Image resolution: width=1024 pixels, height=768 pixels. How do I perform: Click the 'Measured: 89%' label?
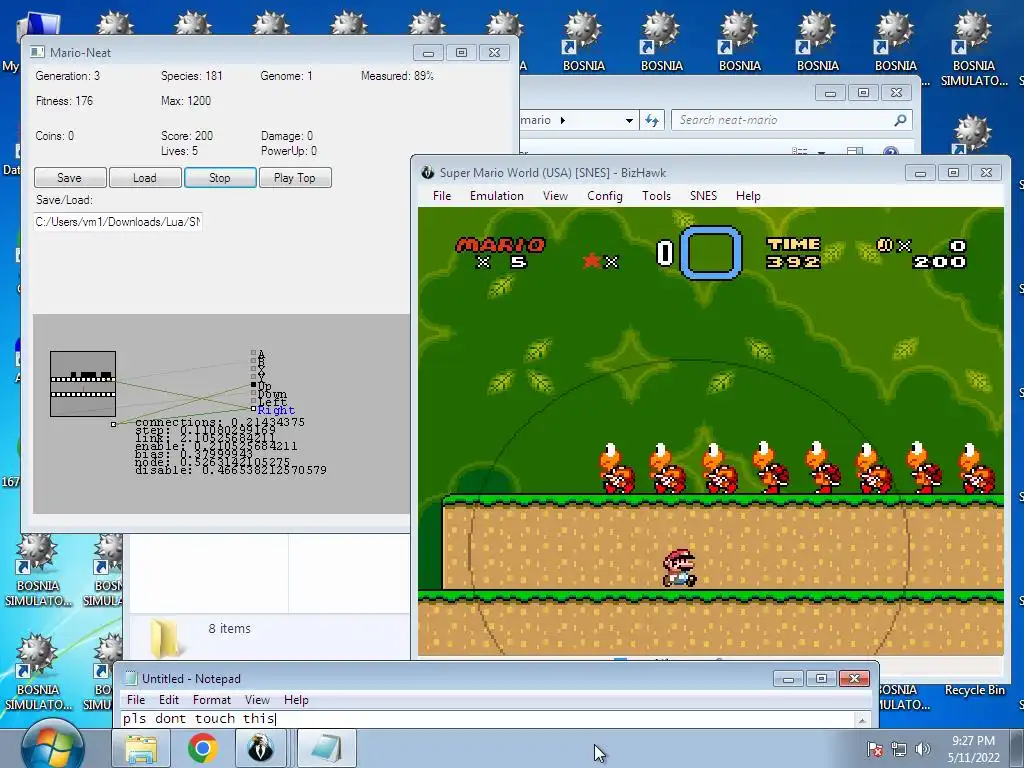(397, 76)
